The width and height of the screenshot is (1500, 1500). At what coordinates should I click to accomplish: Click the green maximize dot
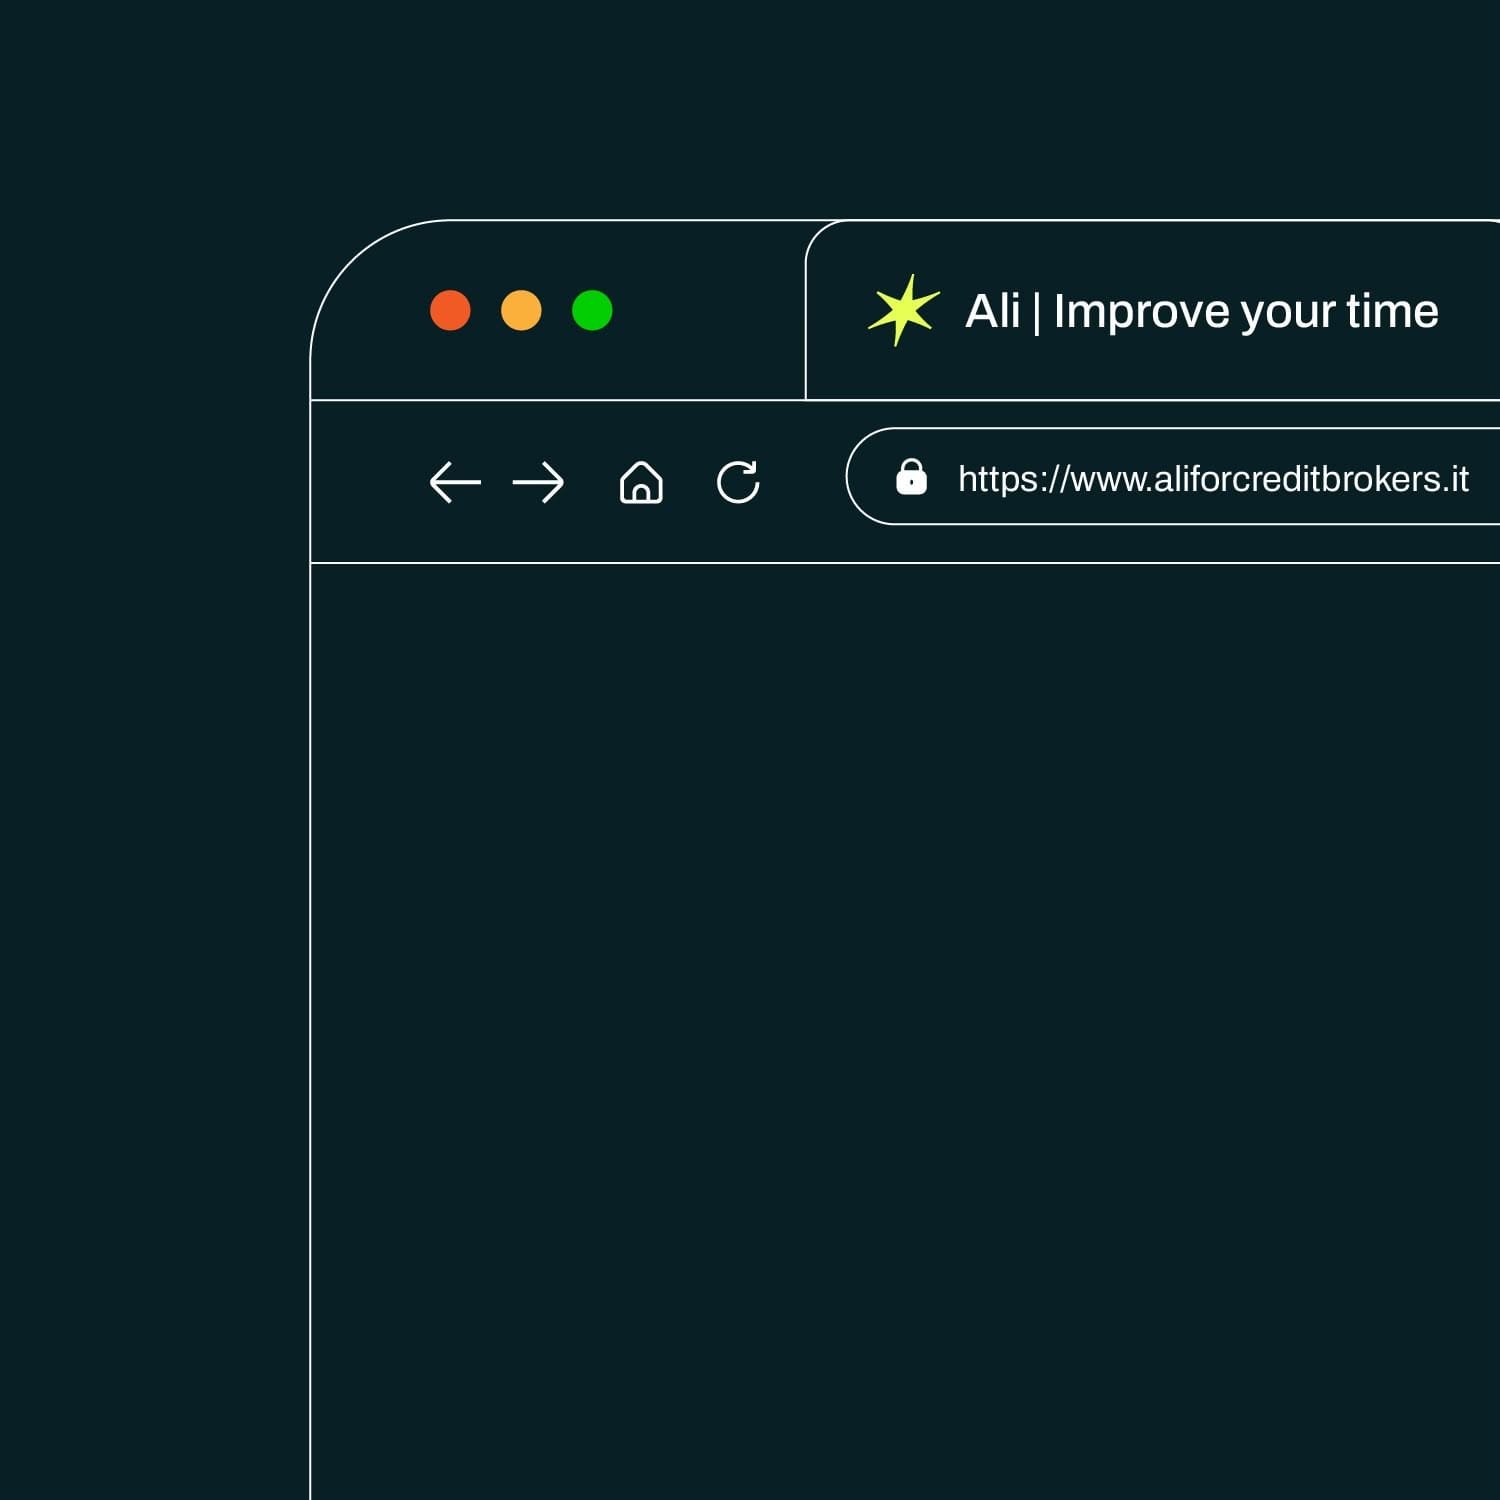[592, 312]
